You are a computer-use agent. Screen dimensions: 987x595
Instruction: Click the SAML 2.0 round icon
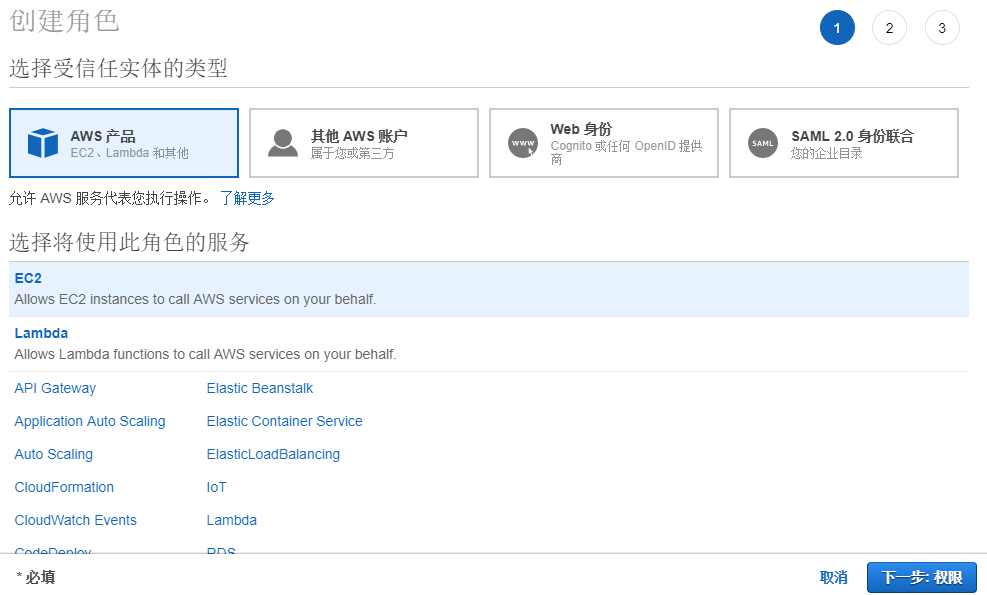point(763,143)
